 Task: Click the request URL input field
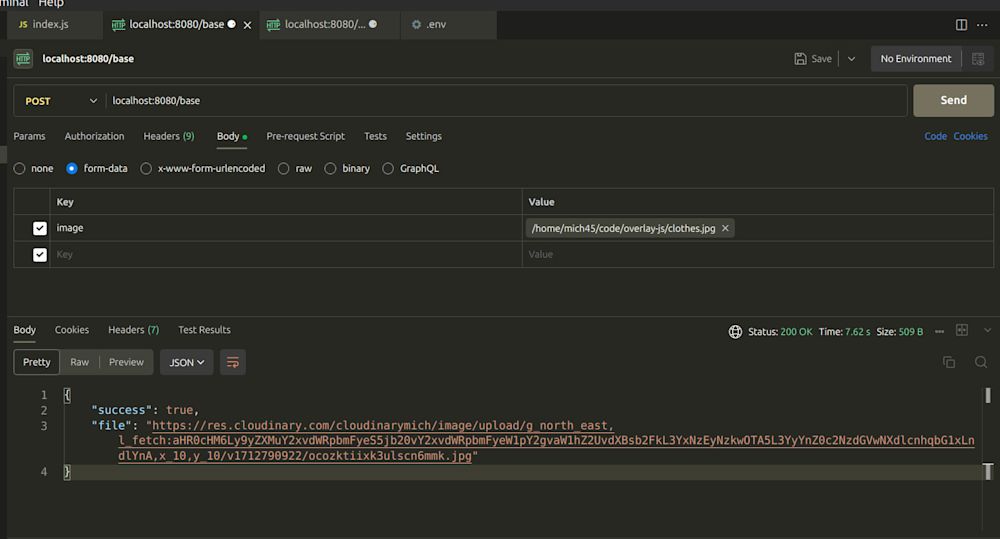point(500,101)
